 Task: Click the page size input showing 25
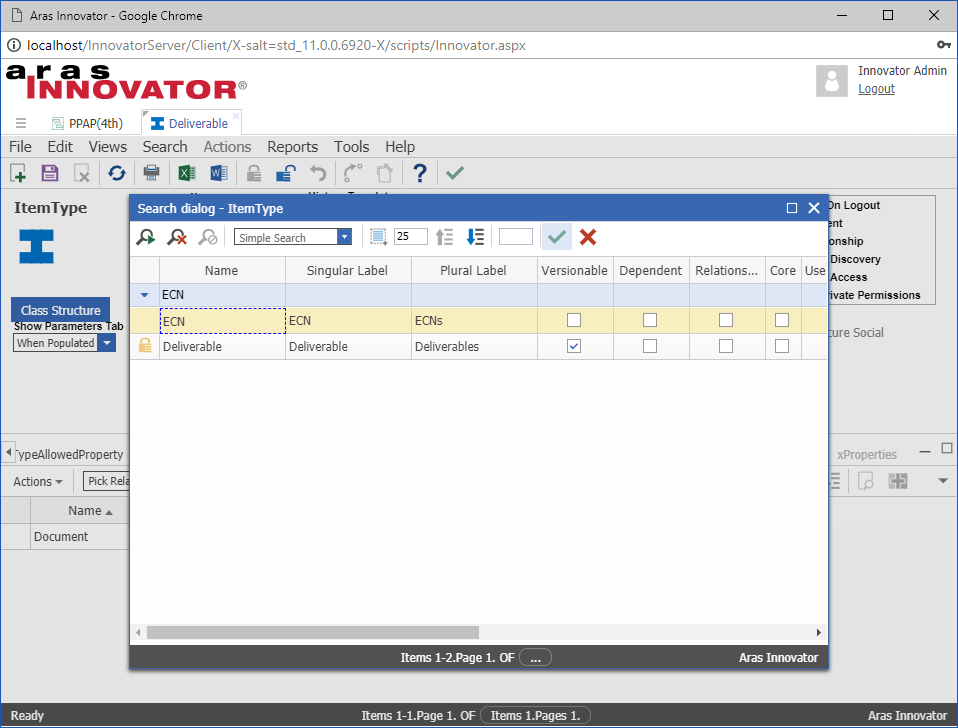409,237
